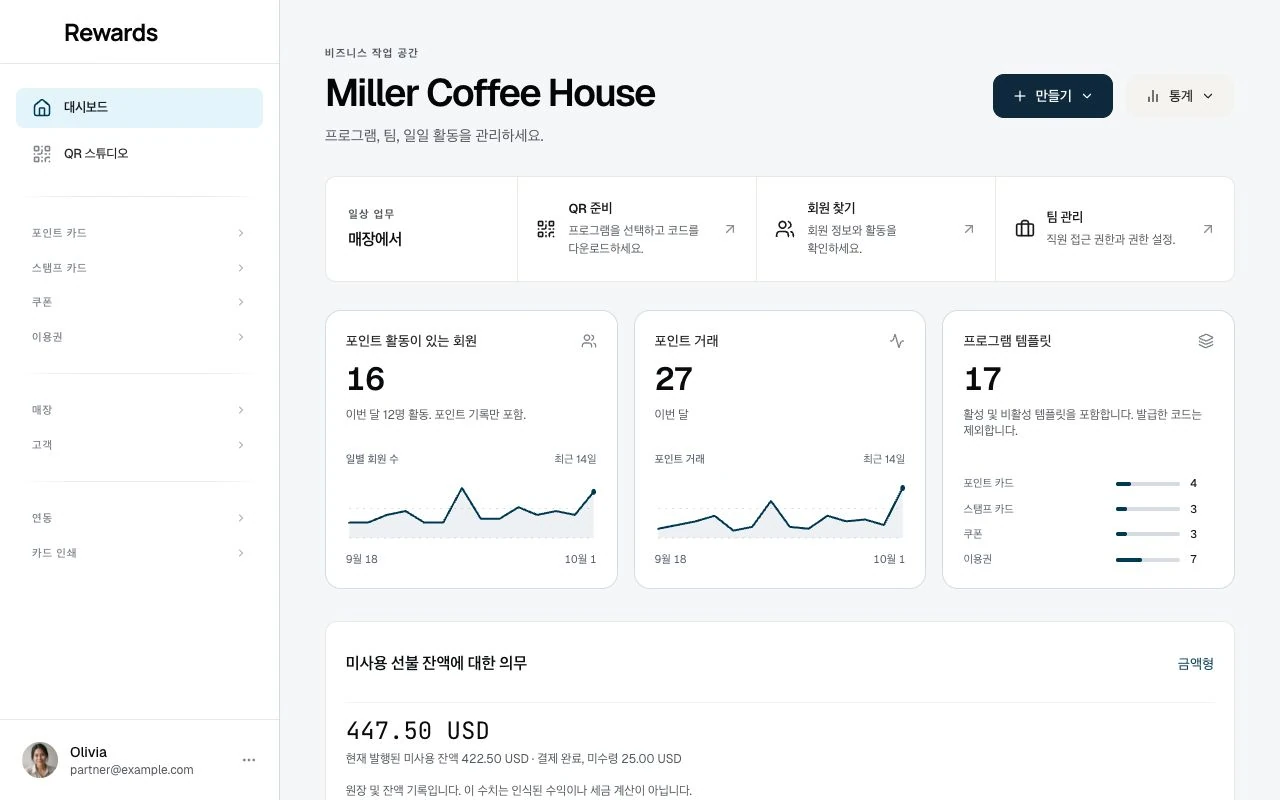Expand the 스탬프 카드 sidebar section

point(139,268)
